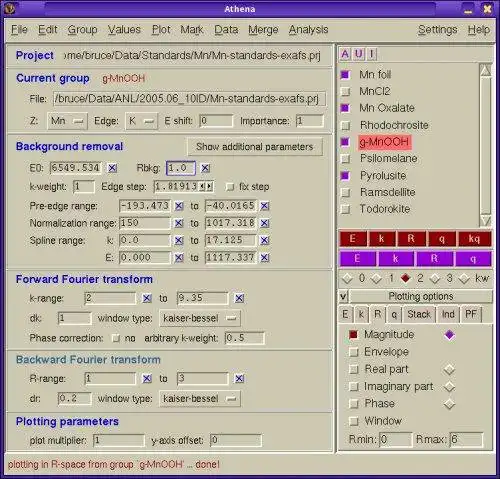Click the red E plot button
This screenshot has width=500, height=479.
353,239
